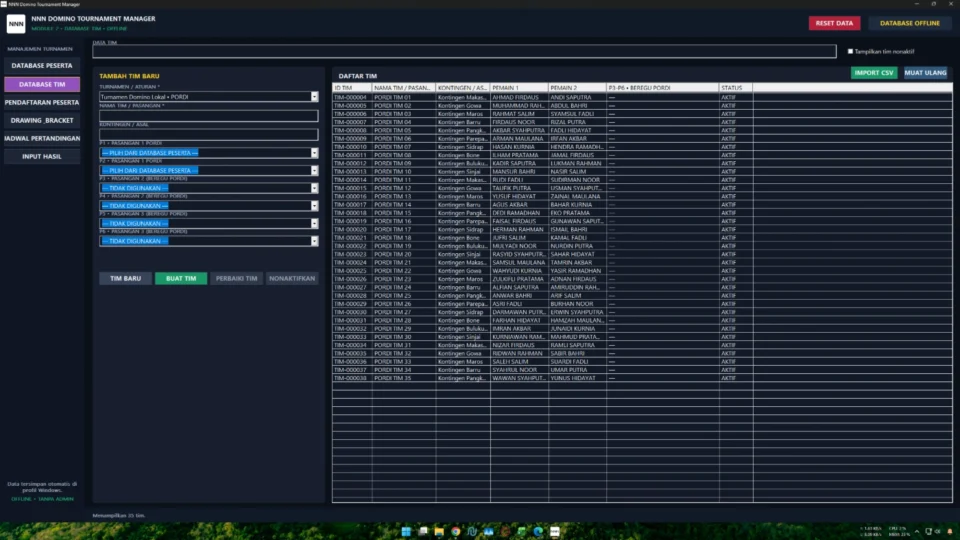Select row TIM-000030 PORDI TIM 27
Image resolution: width=960 pixels, height=540 pixels.
click(x=642, y=312)
